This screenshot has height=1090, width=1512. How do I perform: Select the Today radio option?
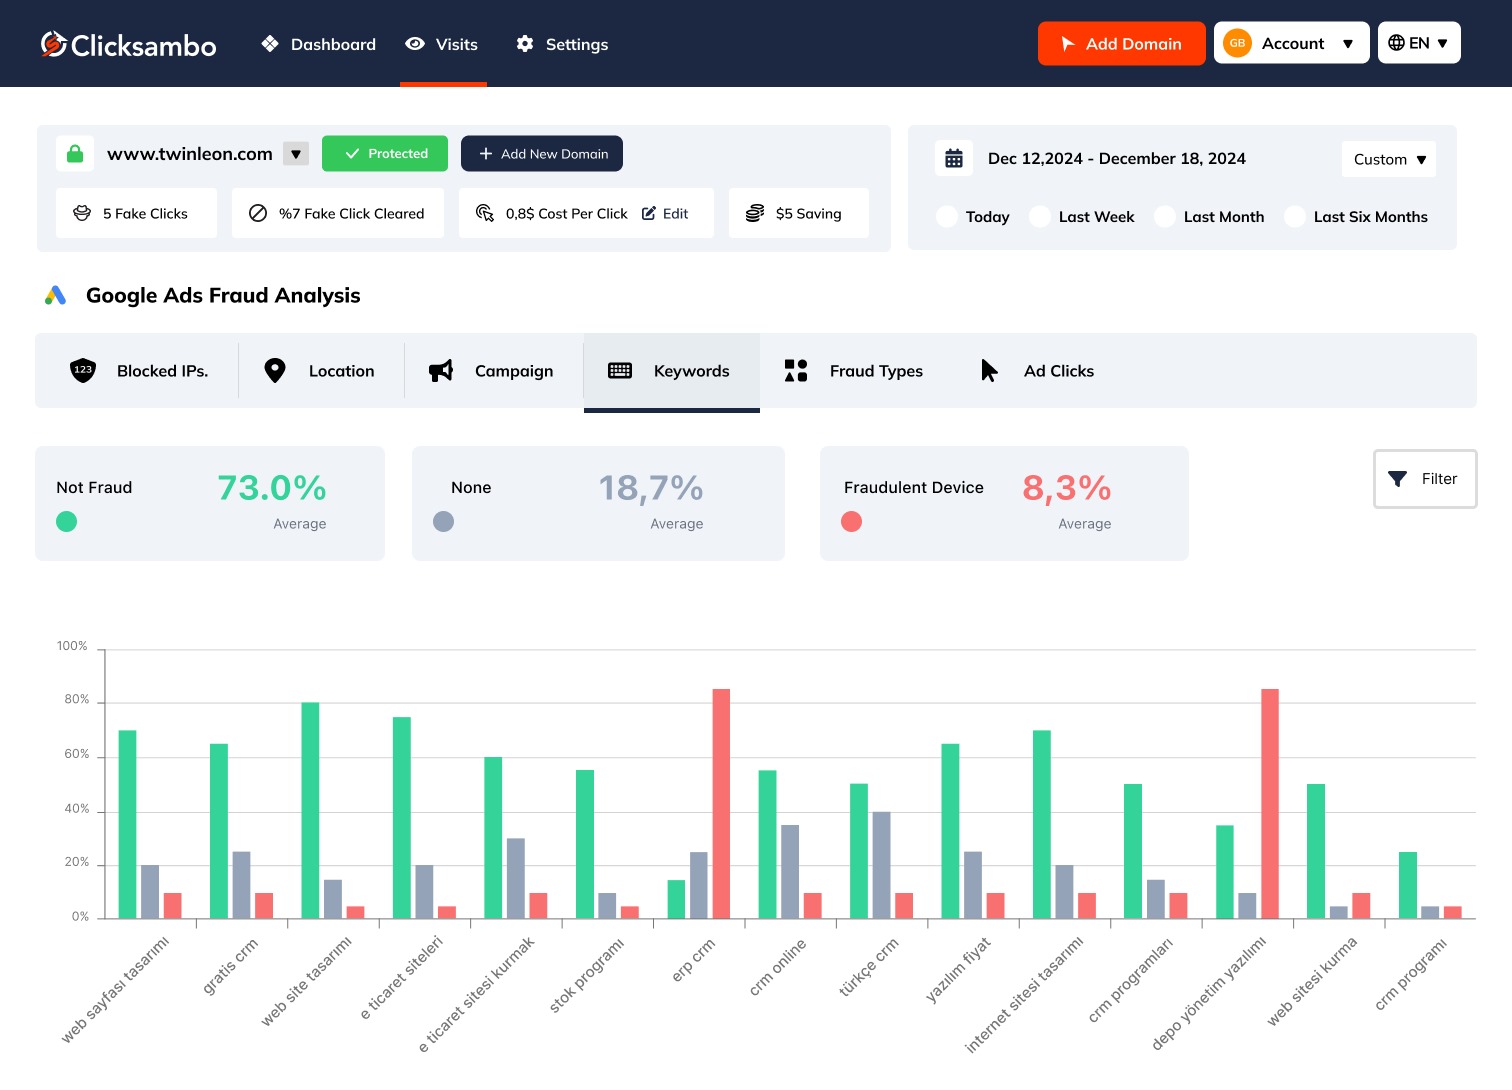[947, 217]
